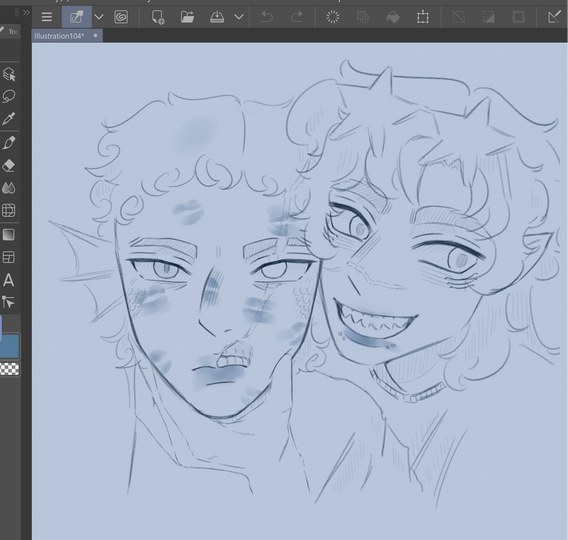Image resolution: width=568 pixels, height=540 pixels.
Task: Create a new canvas file
Action: (x=158, y=17)
